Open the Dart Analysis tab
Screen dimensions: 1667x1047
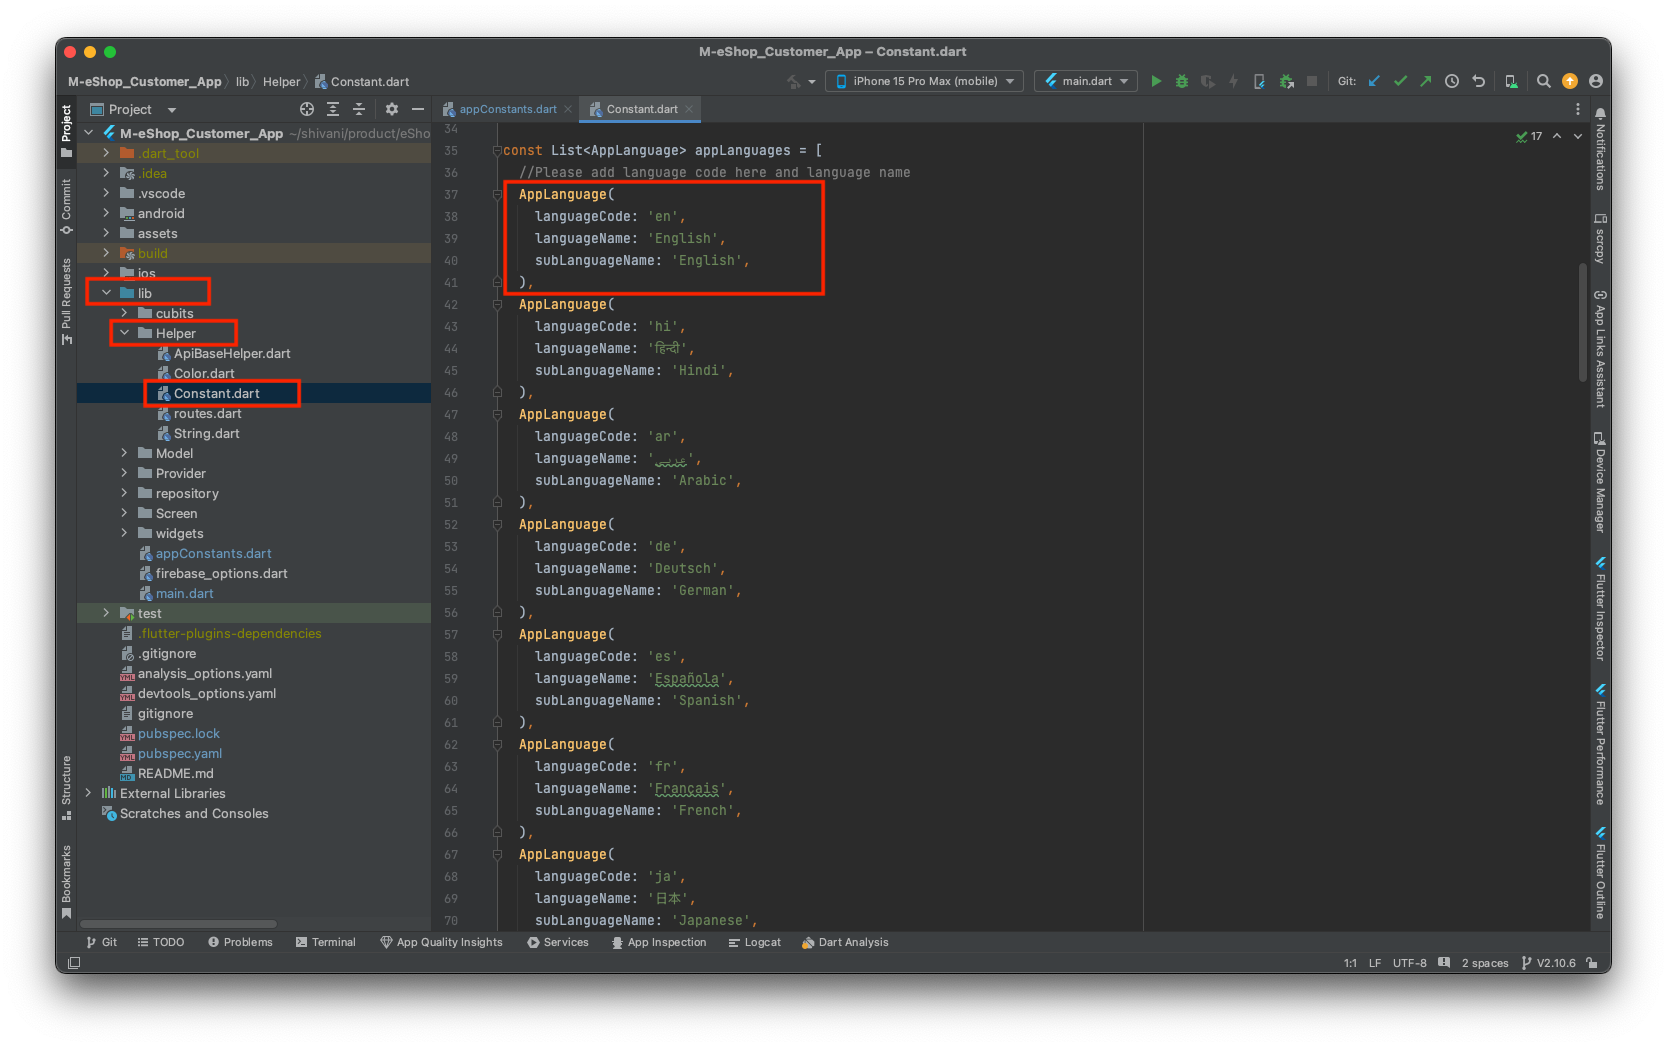(x=845, y=942)
